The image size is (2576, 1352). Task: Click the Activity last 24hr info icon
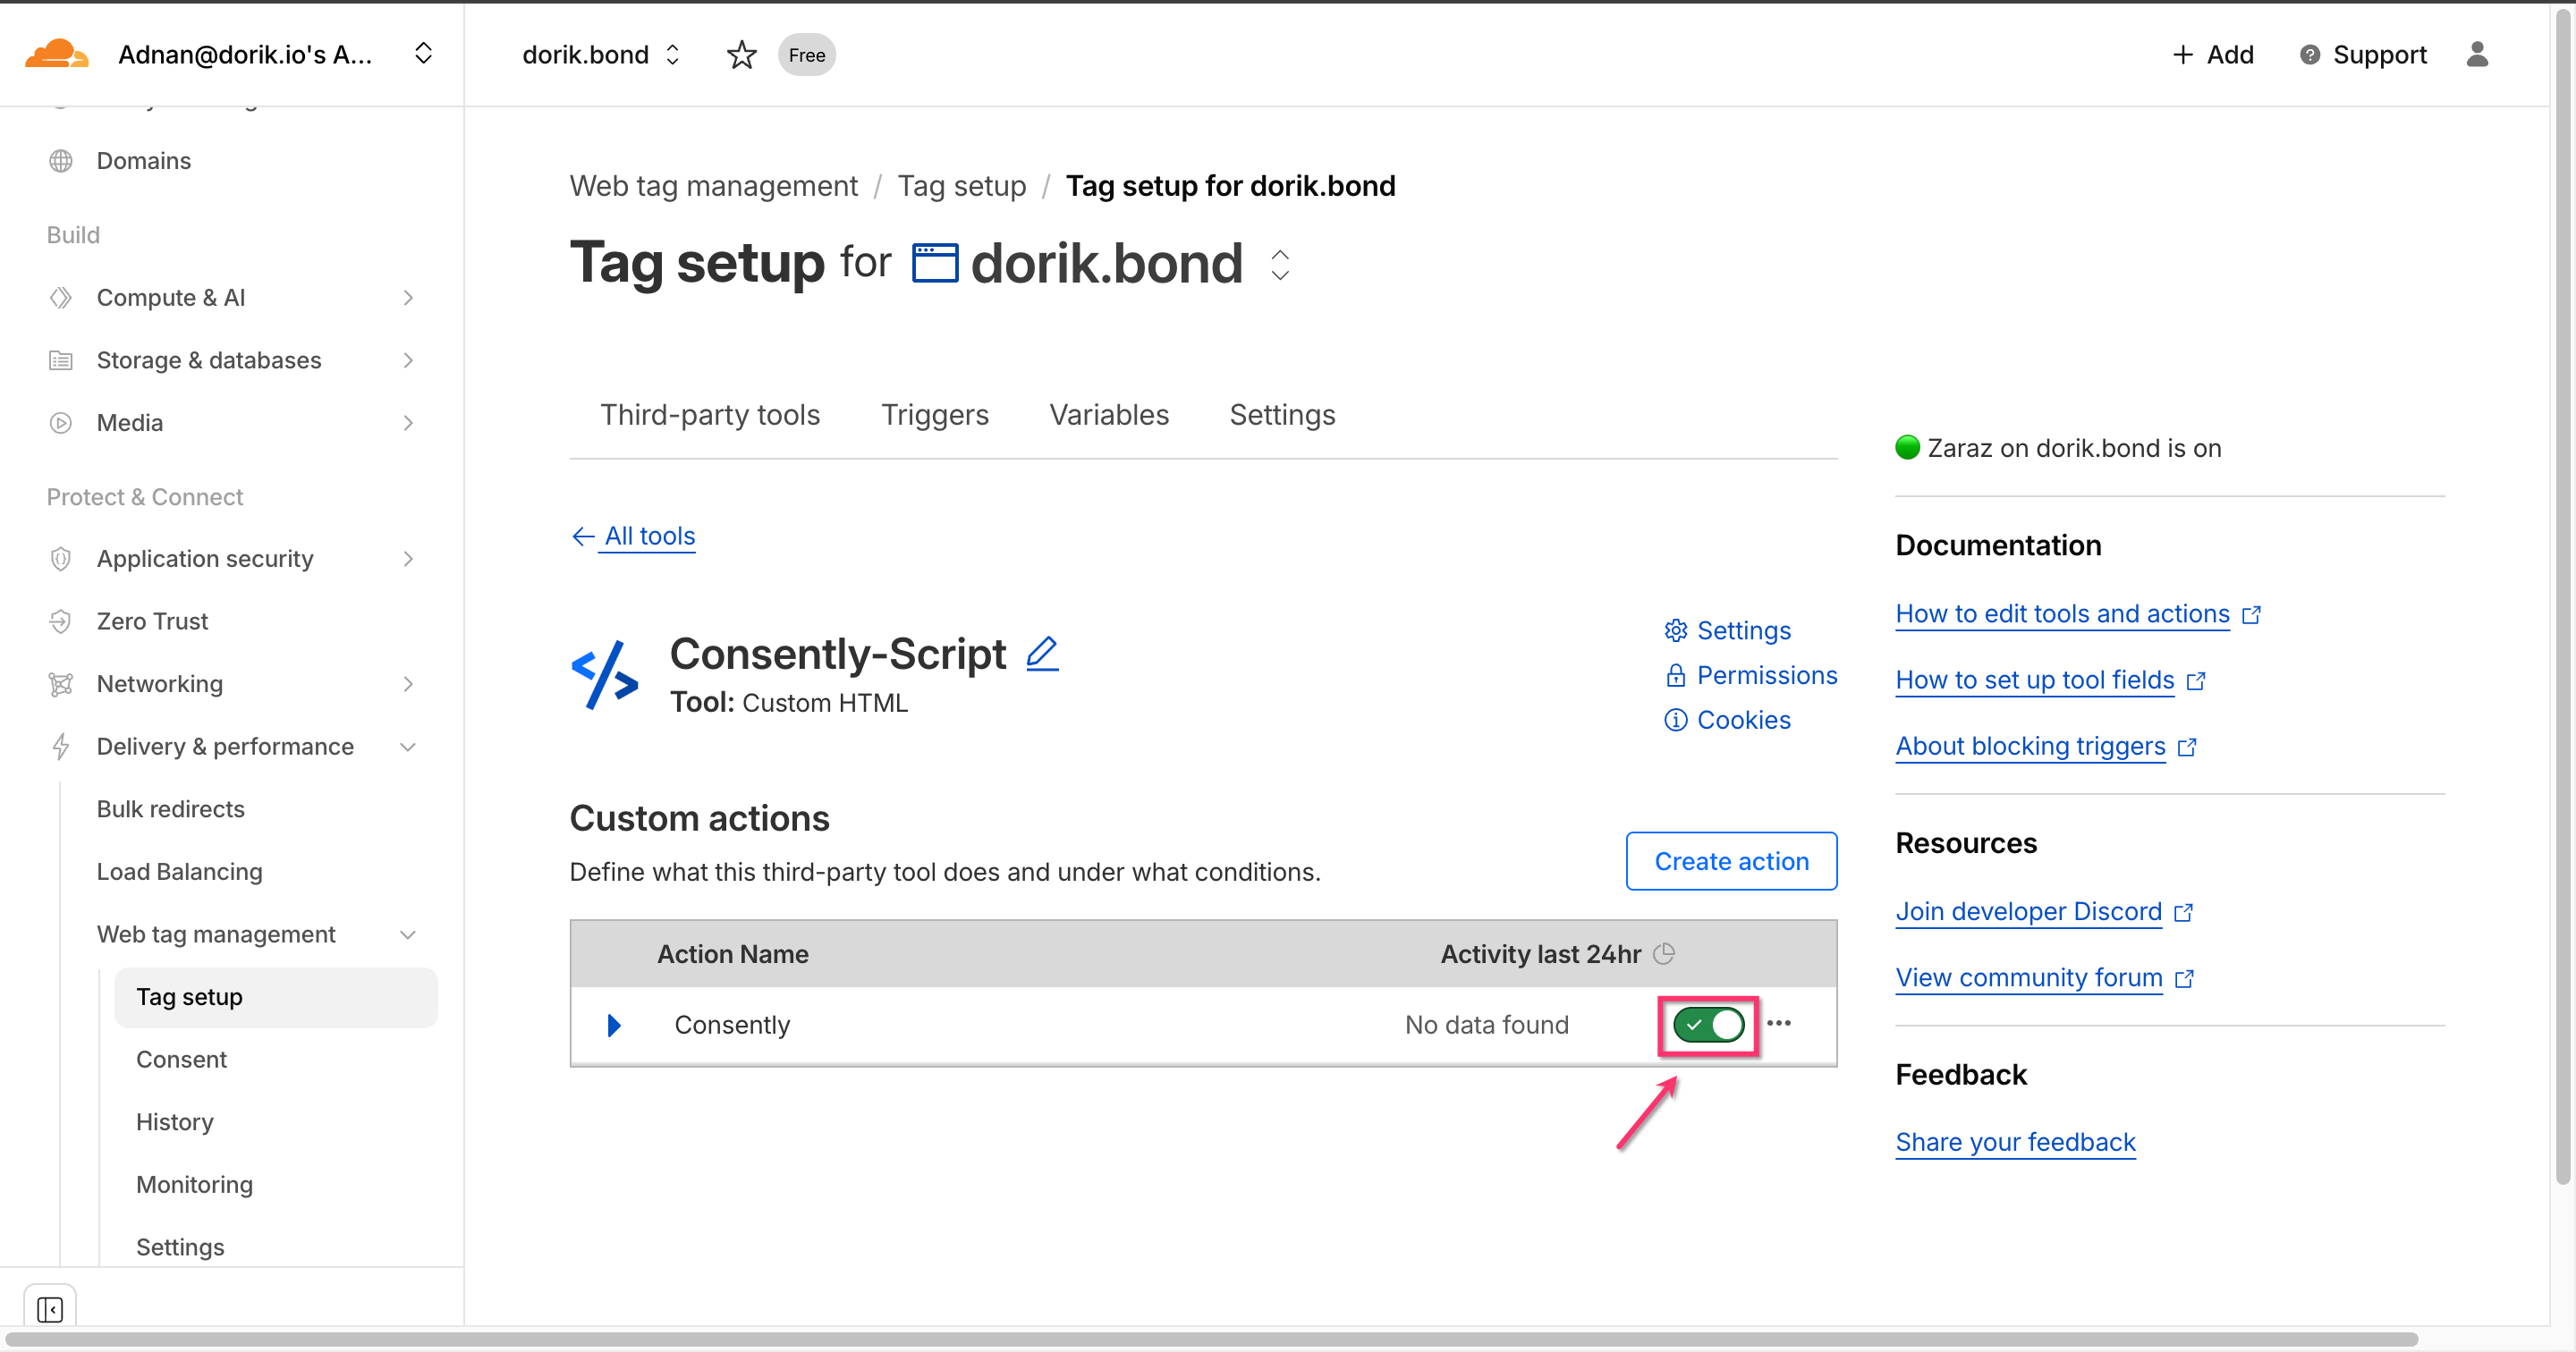click(1664, 954)
